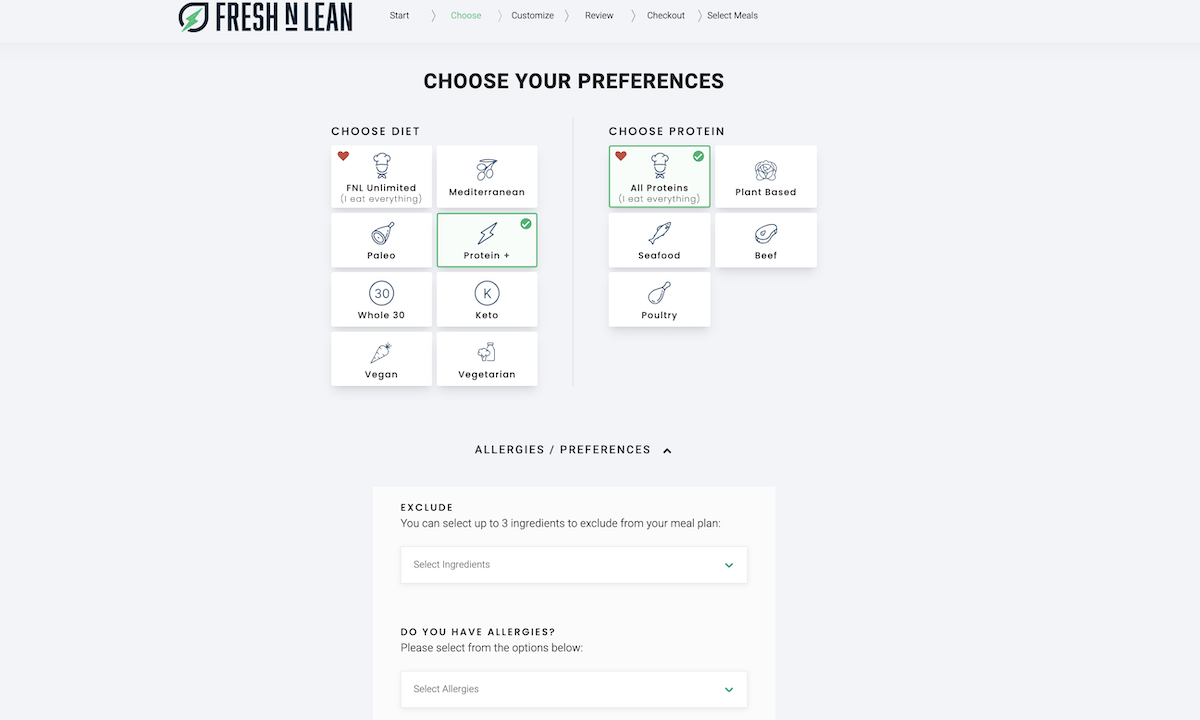The height and width of the screenshot is (720, 1200).
Task: Choose the Paleo diet meat icon
Action: (x=382, y=234)
